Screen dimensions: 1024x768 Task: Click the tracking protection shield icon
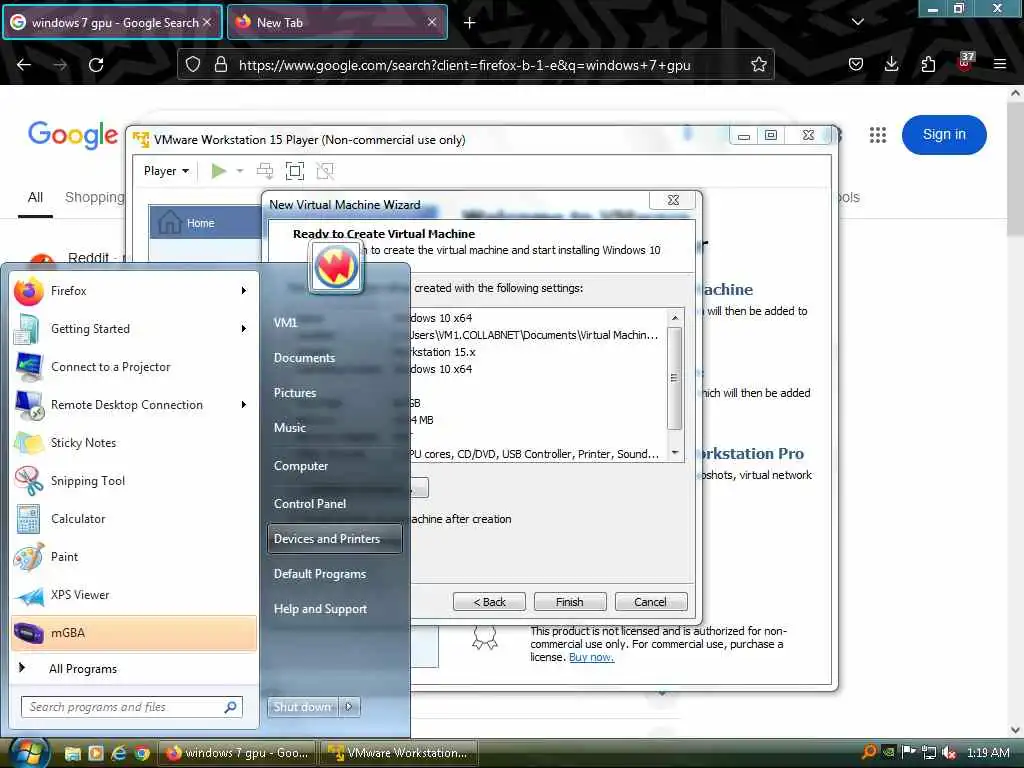click(x=193, y=65)
